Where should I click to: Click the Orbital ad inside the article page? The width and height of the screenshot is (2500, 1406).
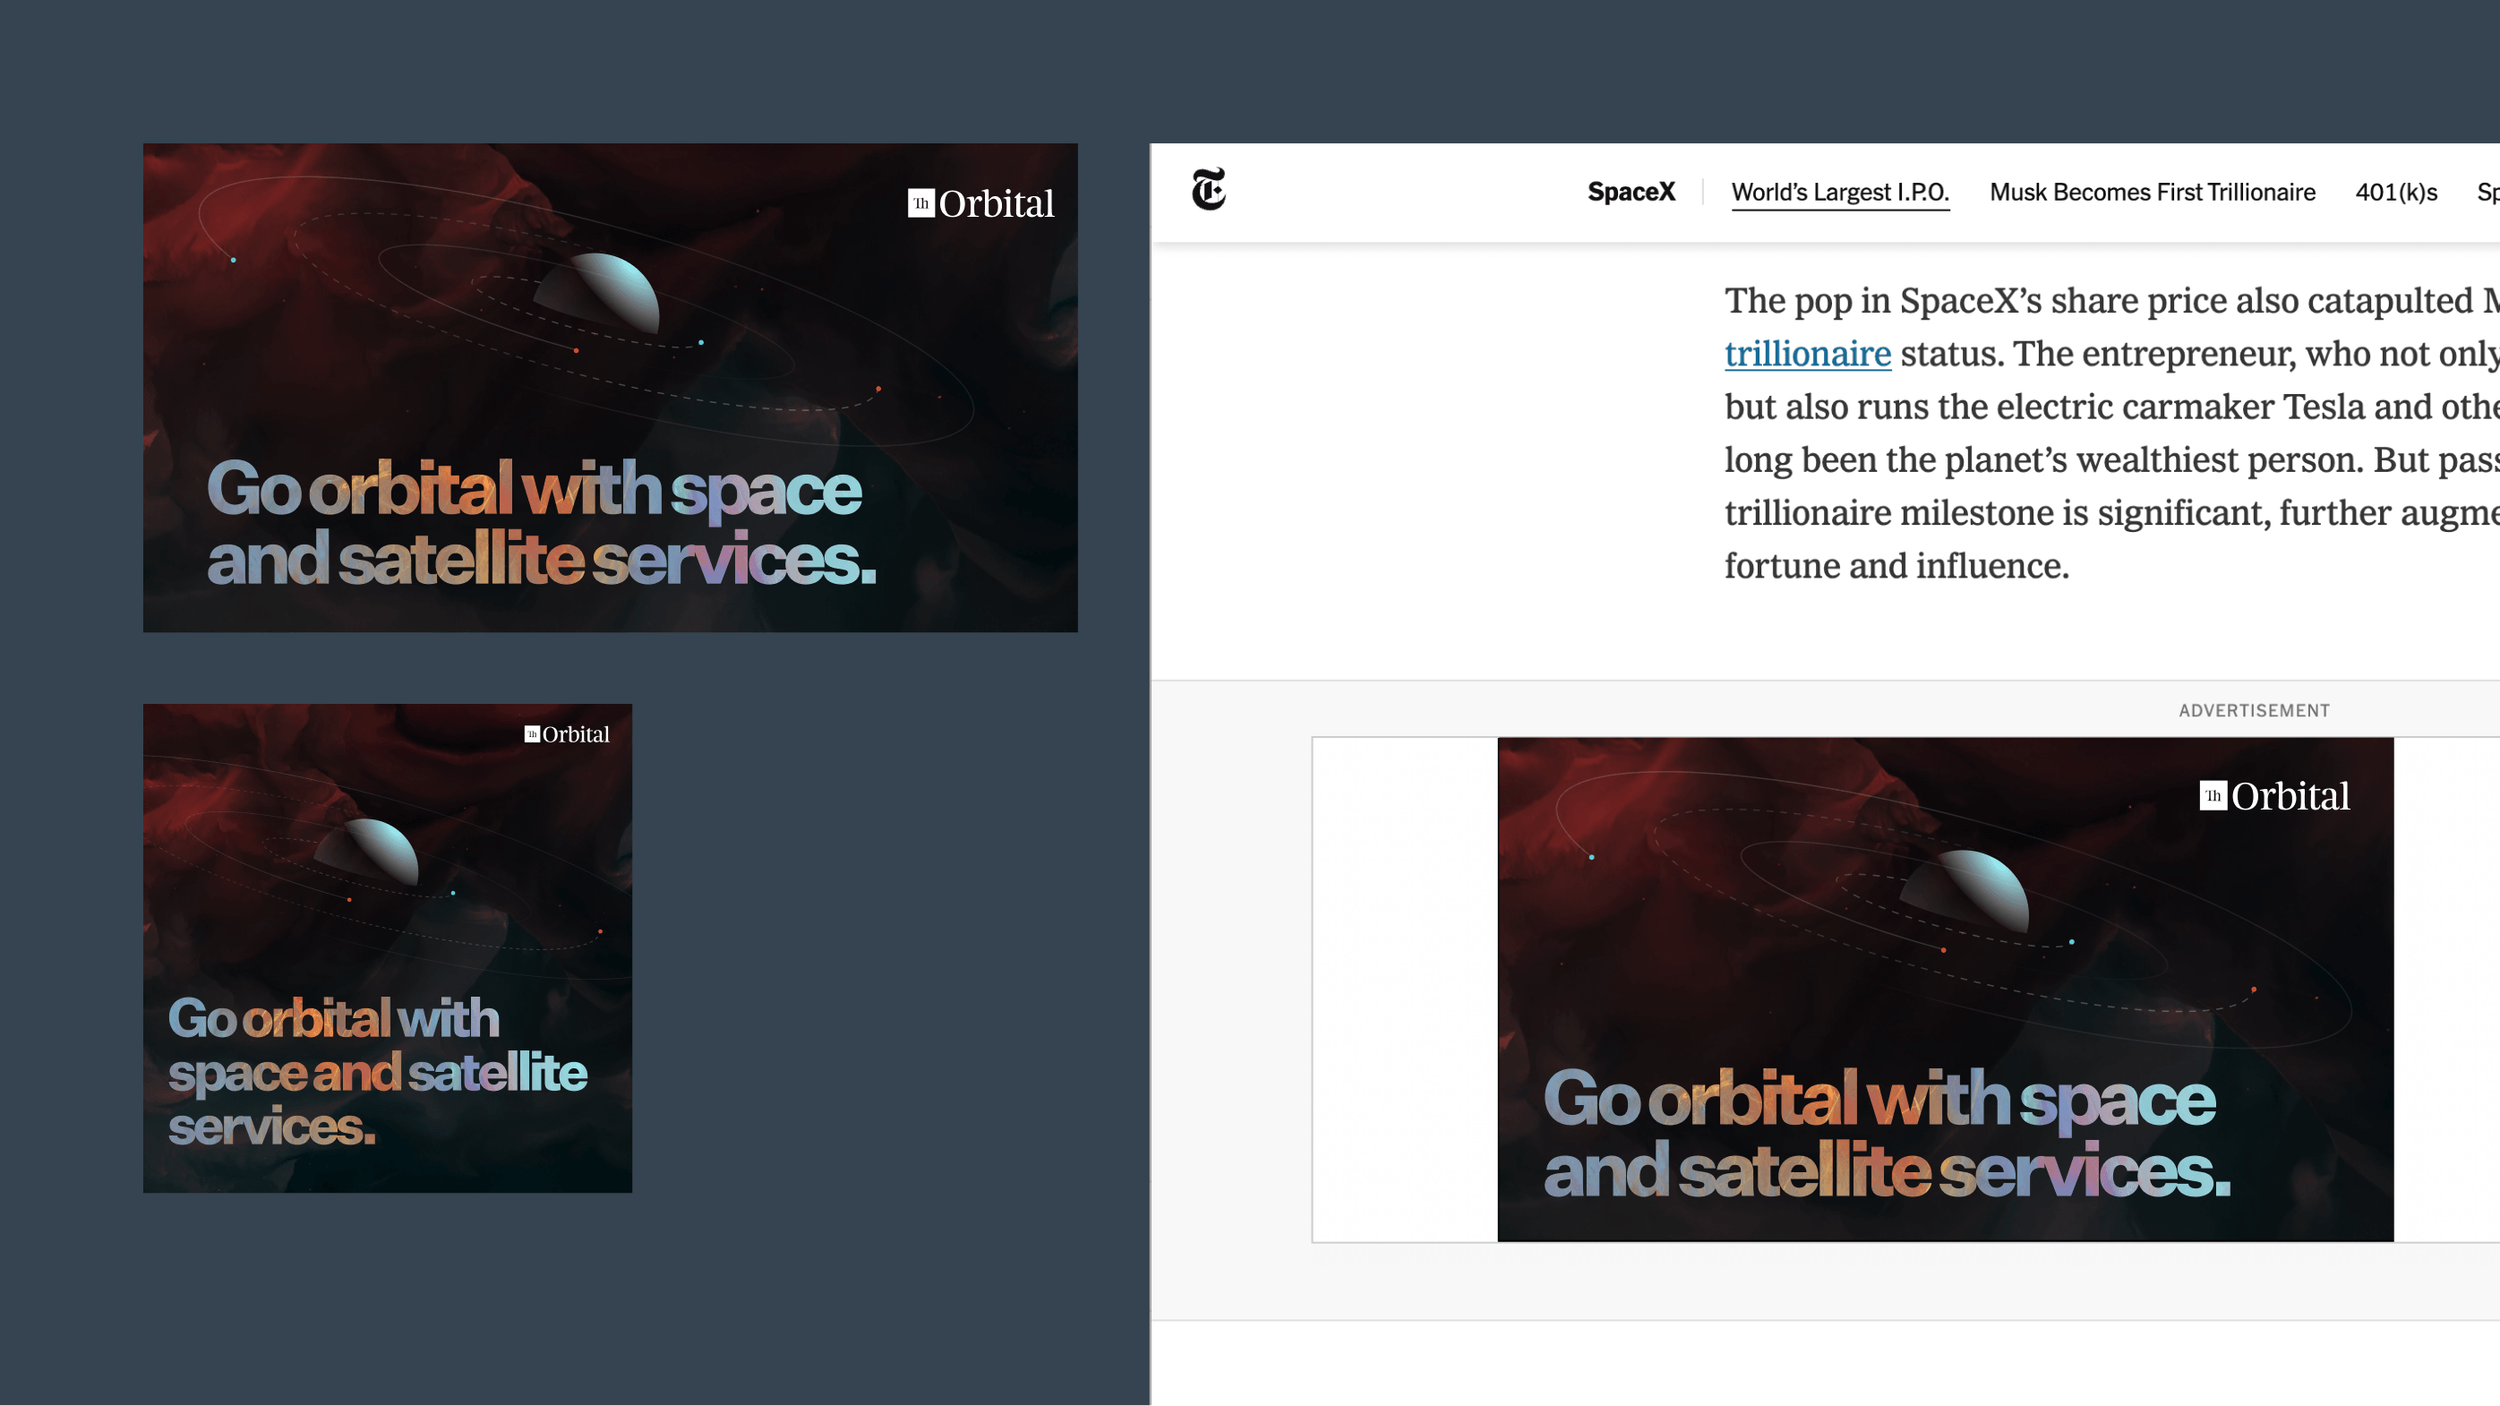tap(1945, 989)
